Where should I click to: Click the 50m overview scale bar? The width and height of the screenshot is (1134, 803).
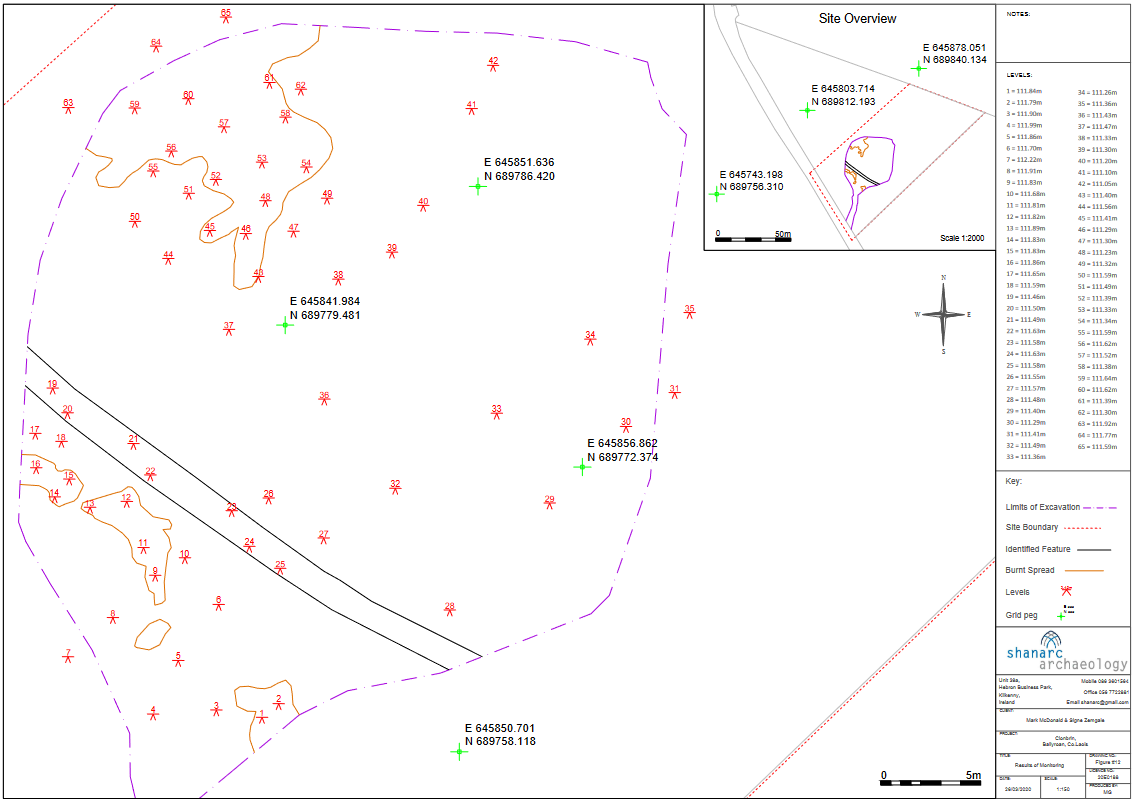(753, 239)
